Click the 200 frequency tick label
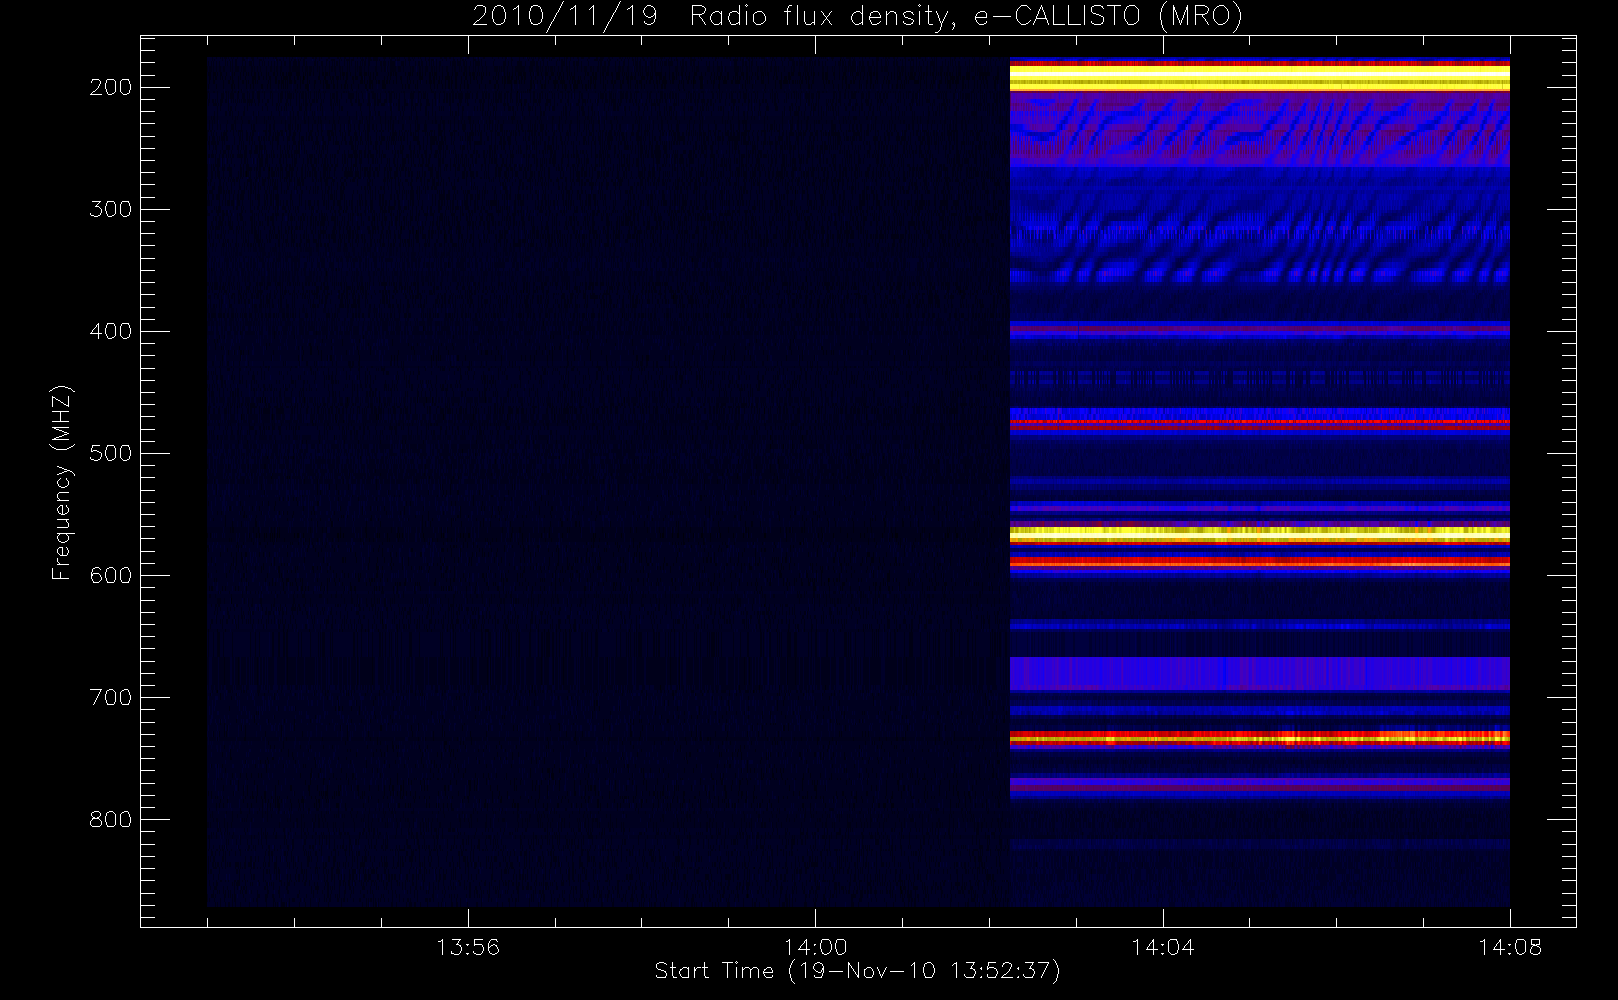 (111, 87)
